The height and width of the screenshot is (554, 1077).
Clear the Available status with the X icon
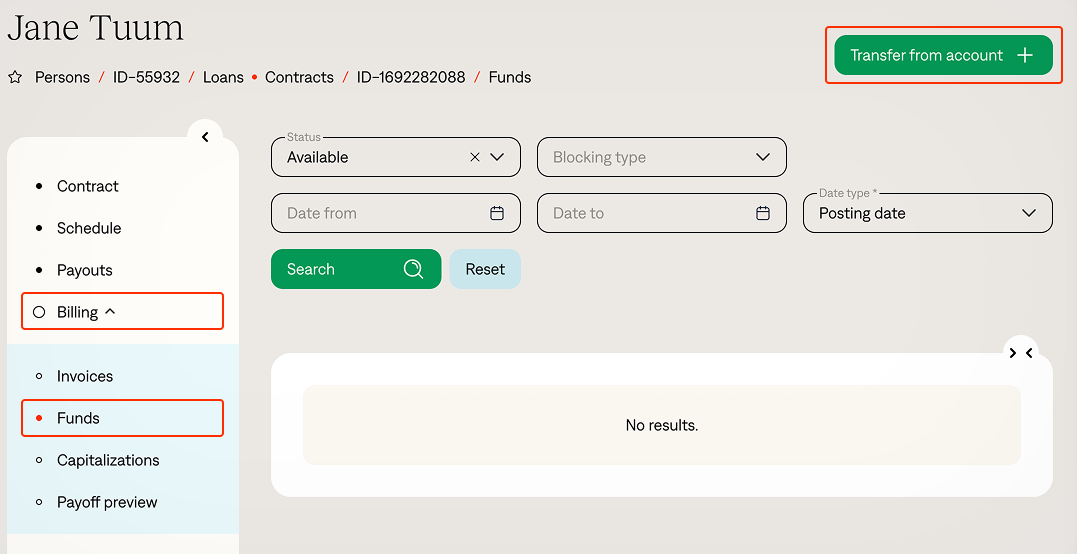point(475,157)
